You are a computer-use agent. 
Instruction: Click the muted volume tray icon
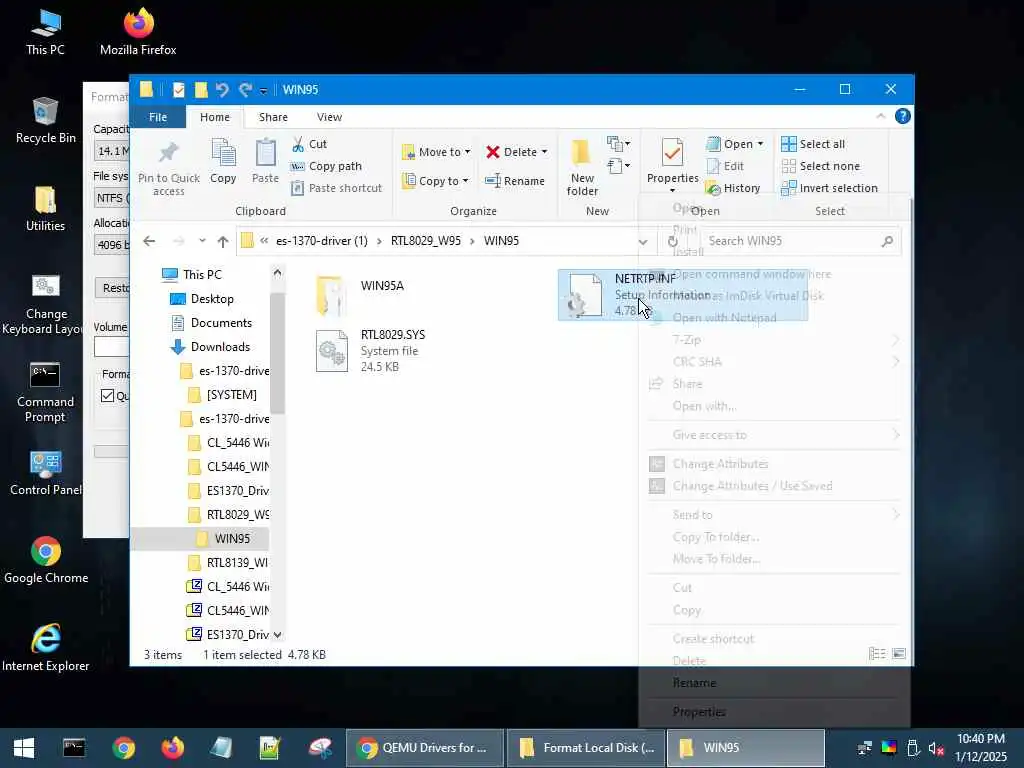coord(936,748)
